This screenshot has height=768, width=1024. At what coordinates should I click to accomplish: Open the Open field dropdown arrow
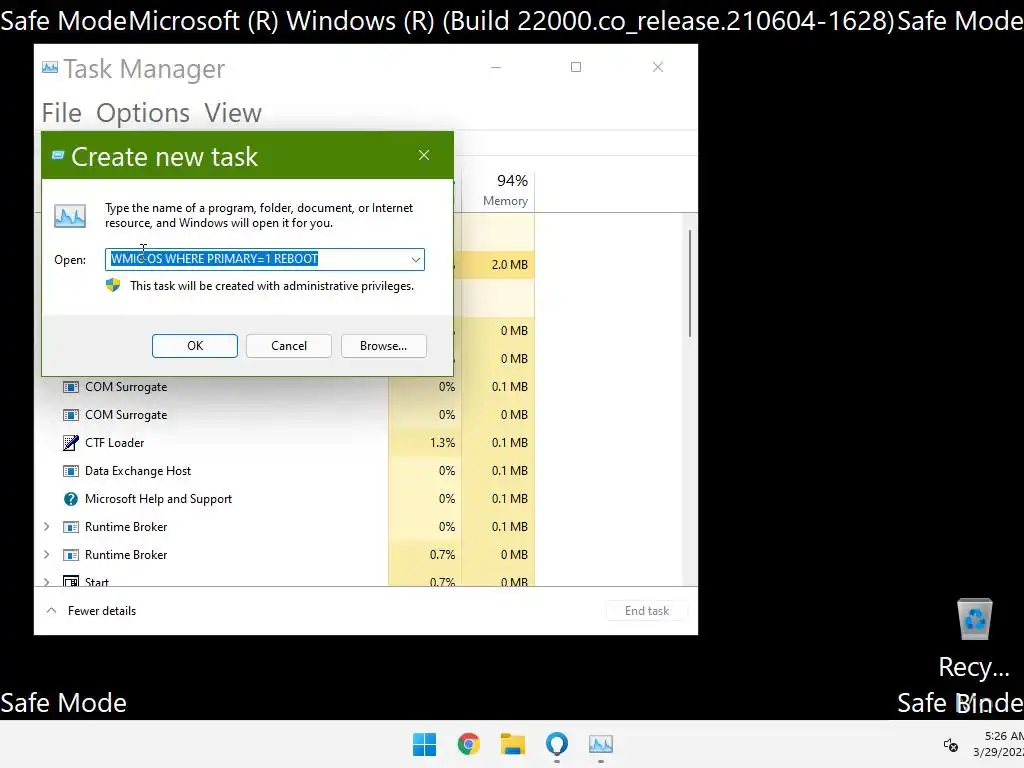tap(415, 259)
